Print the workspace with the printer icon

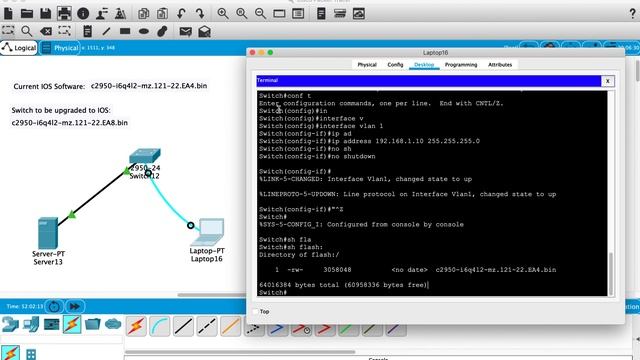click(x=64, y=14)
